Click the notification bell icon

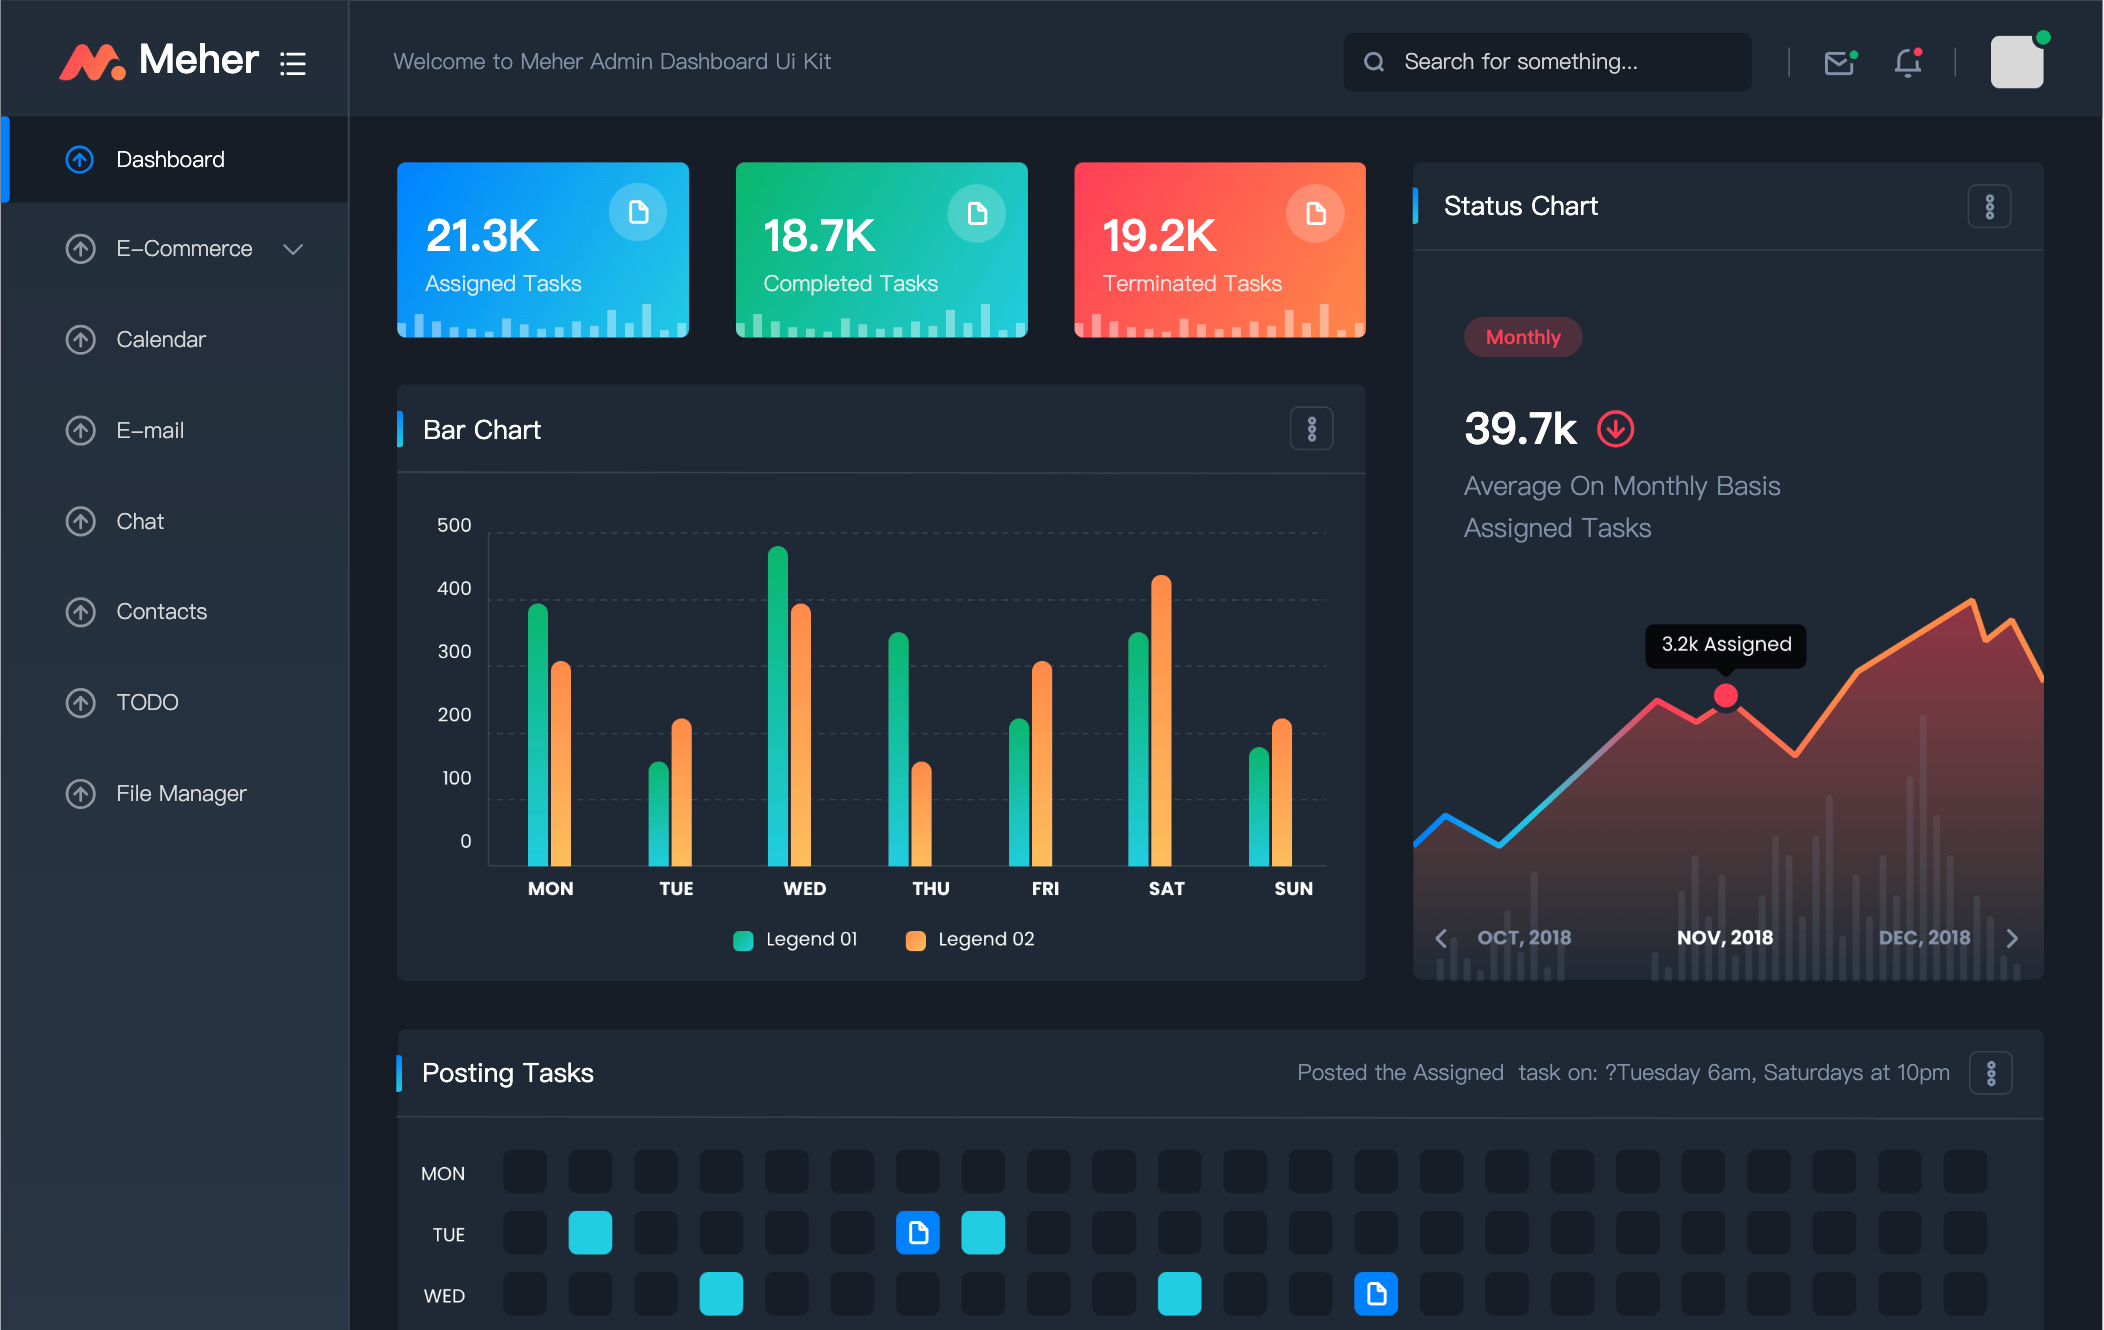coord(1908,63)
